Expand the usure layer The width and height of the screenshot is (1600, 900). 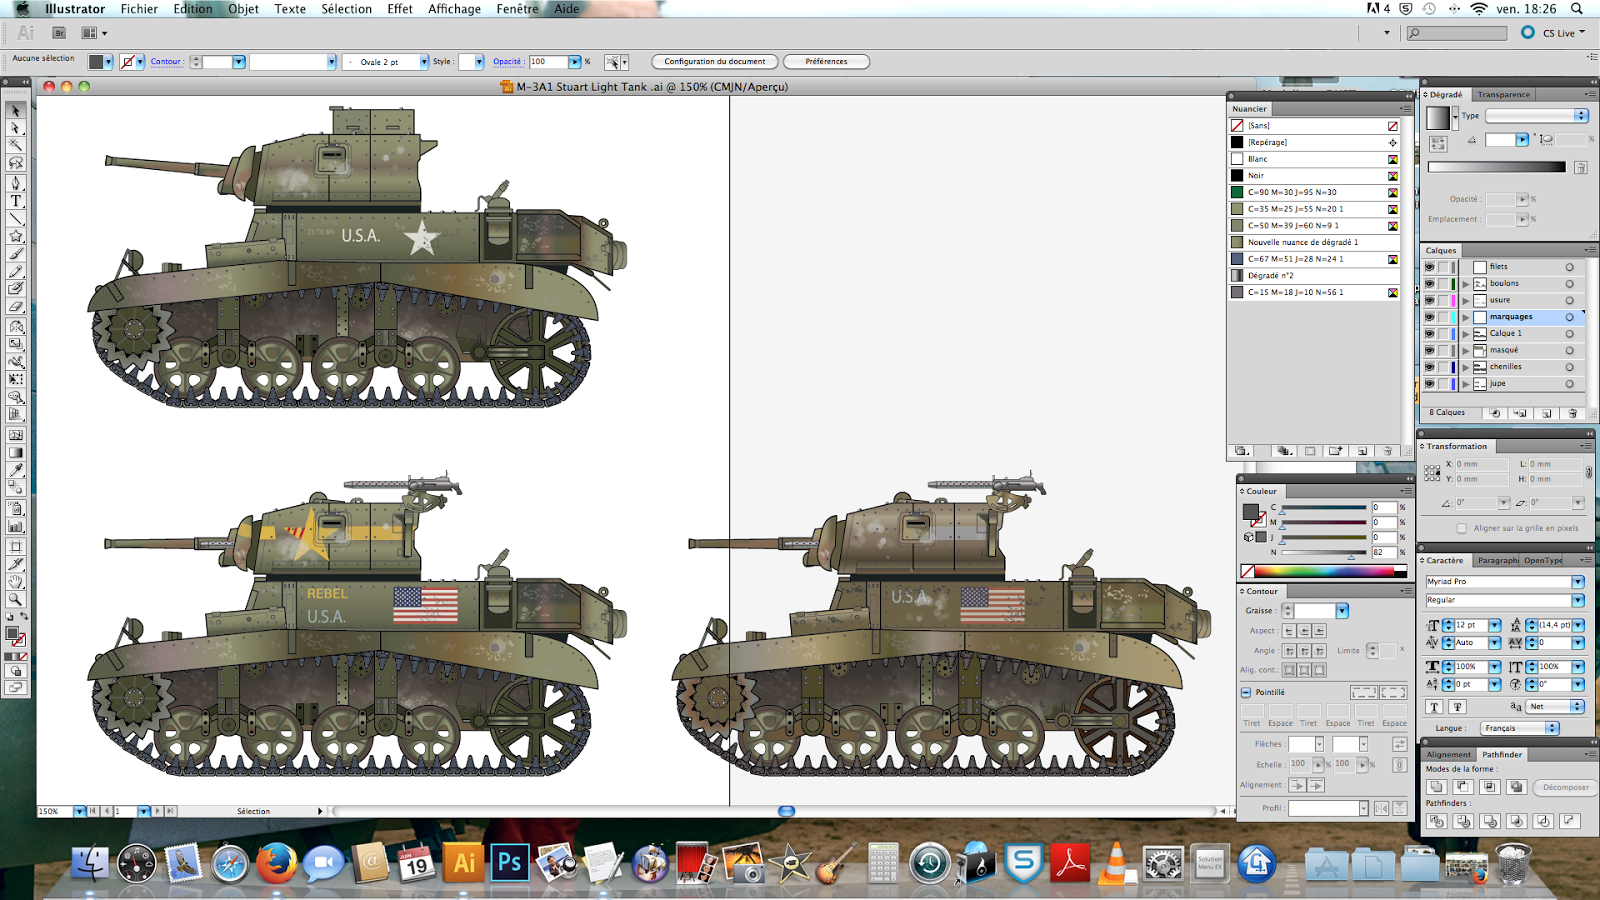point(1466,300)
